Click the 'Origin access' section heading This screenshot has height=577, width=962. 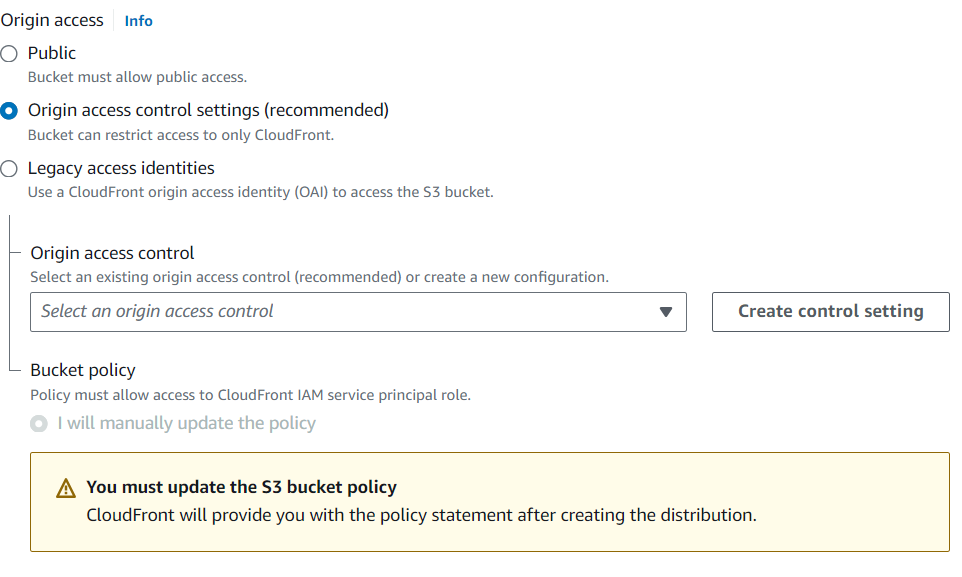(52, 20)
